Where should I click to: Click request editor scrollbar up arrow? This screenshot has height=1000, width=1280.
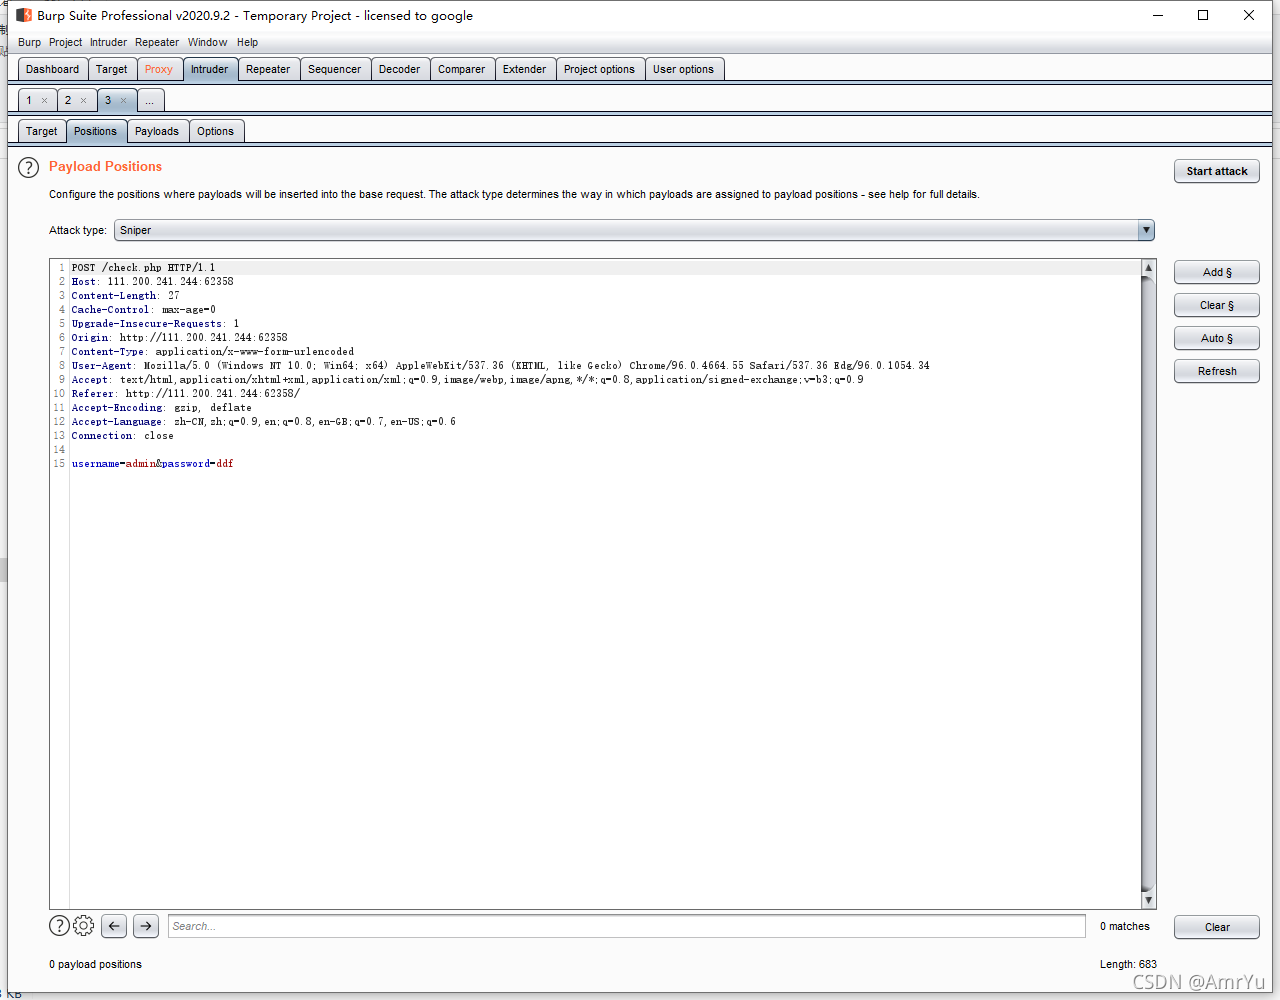(x=1148, y=268)
